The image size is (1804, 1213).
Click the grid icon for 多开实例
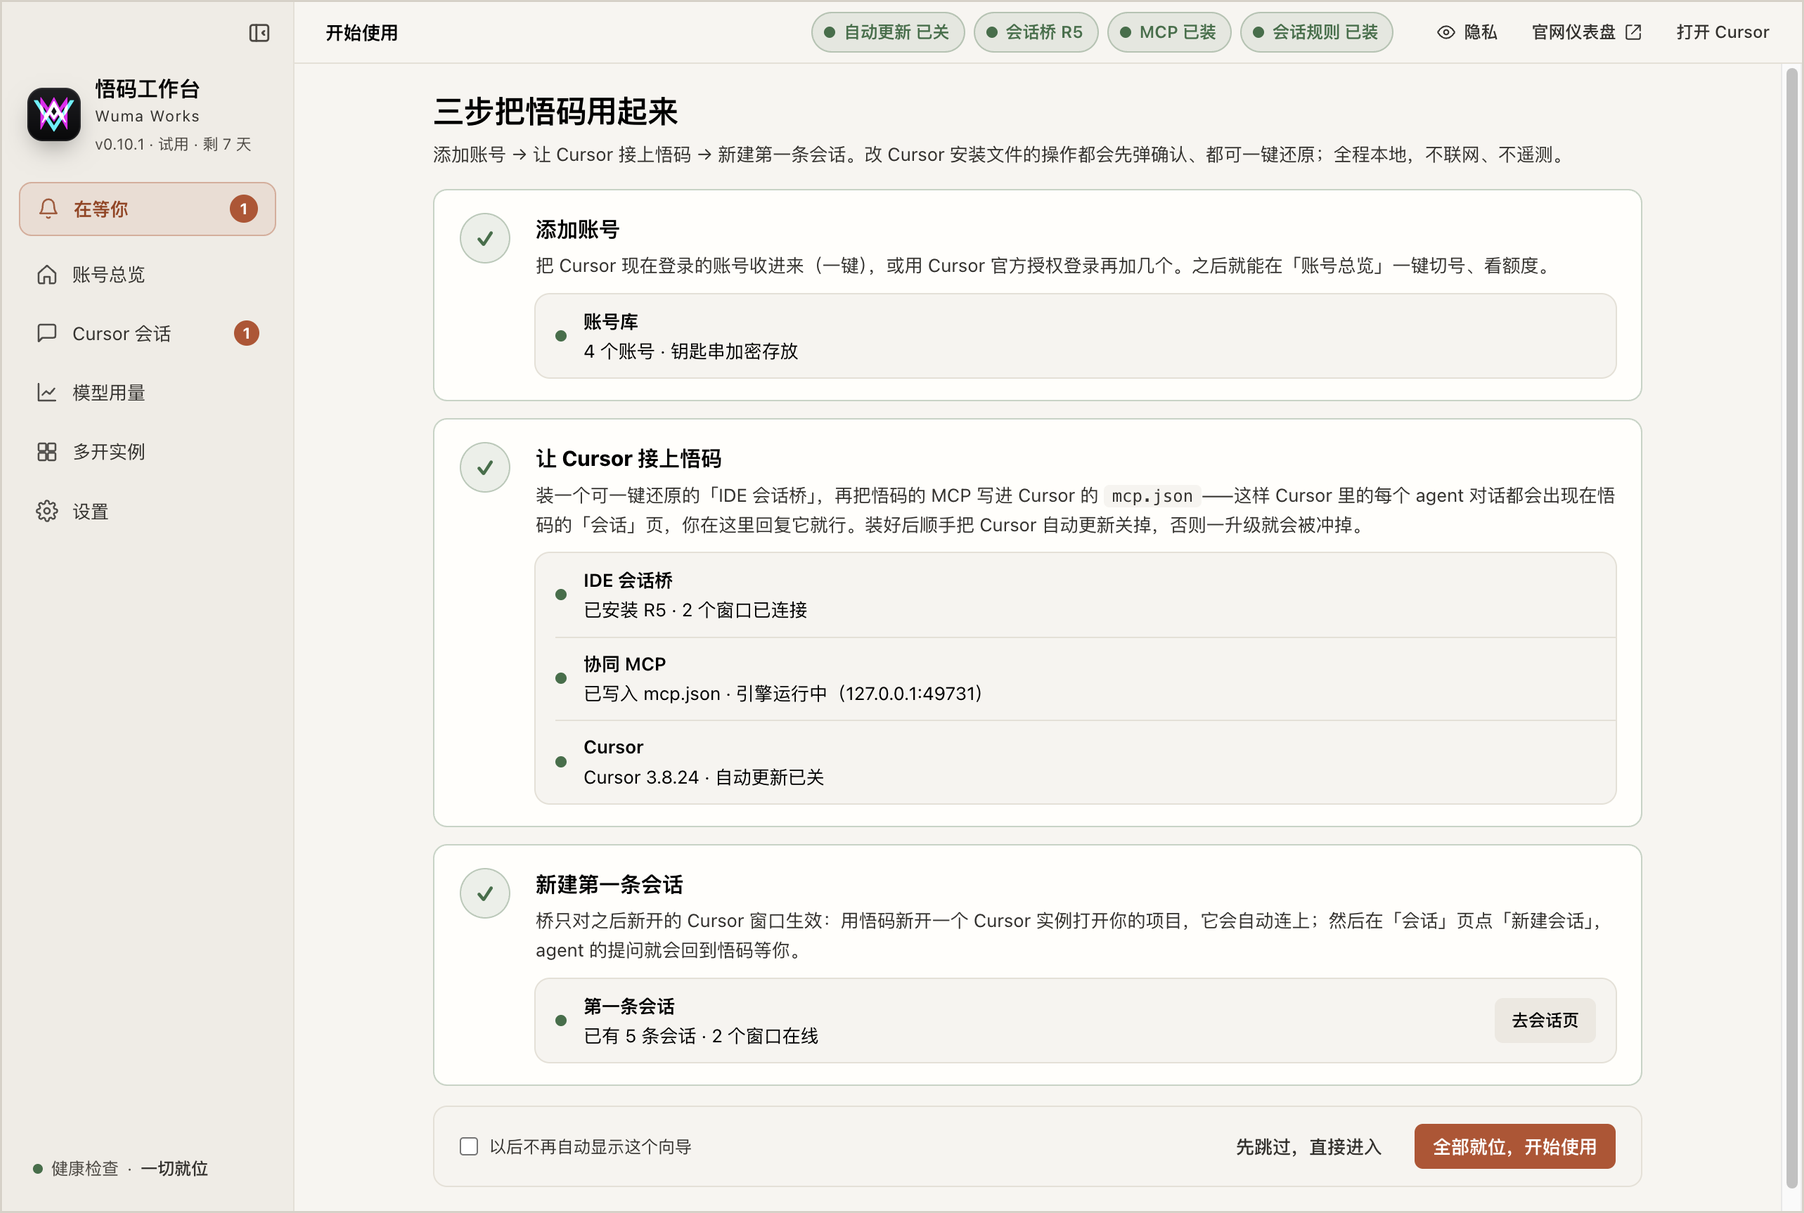pyautogui.click(x=47, y=452)
